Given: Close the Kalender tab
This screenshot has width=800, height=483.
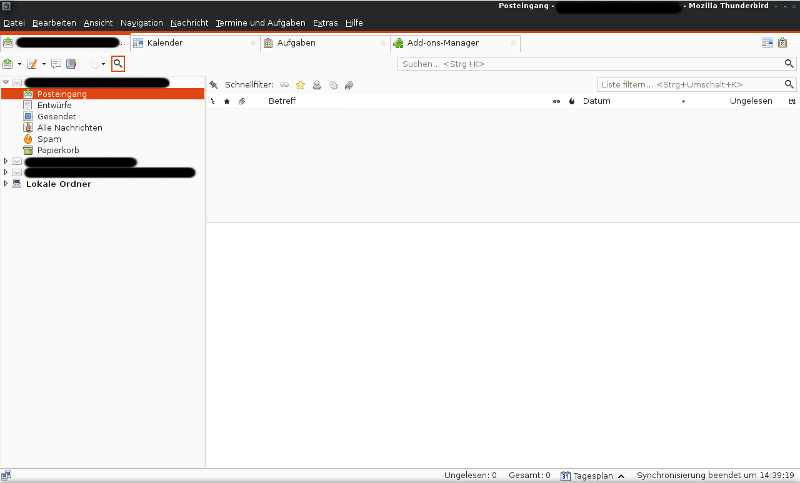Looking at the screenshot, I should [x=253, y=43].
